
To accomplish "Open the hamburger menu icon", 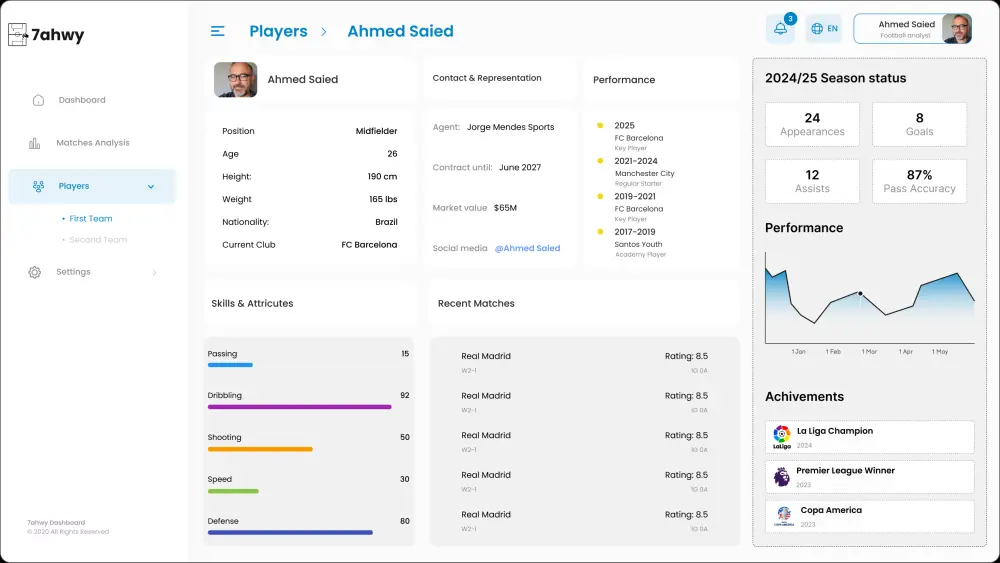I will coord(217,31).
